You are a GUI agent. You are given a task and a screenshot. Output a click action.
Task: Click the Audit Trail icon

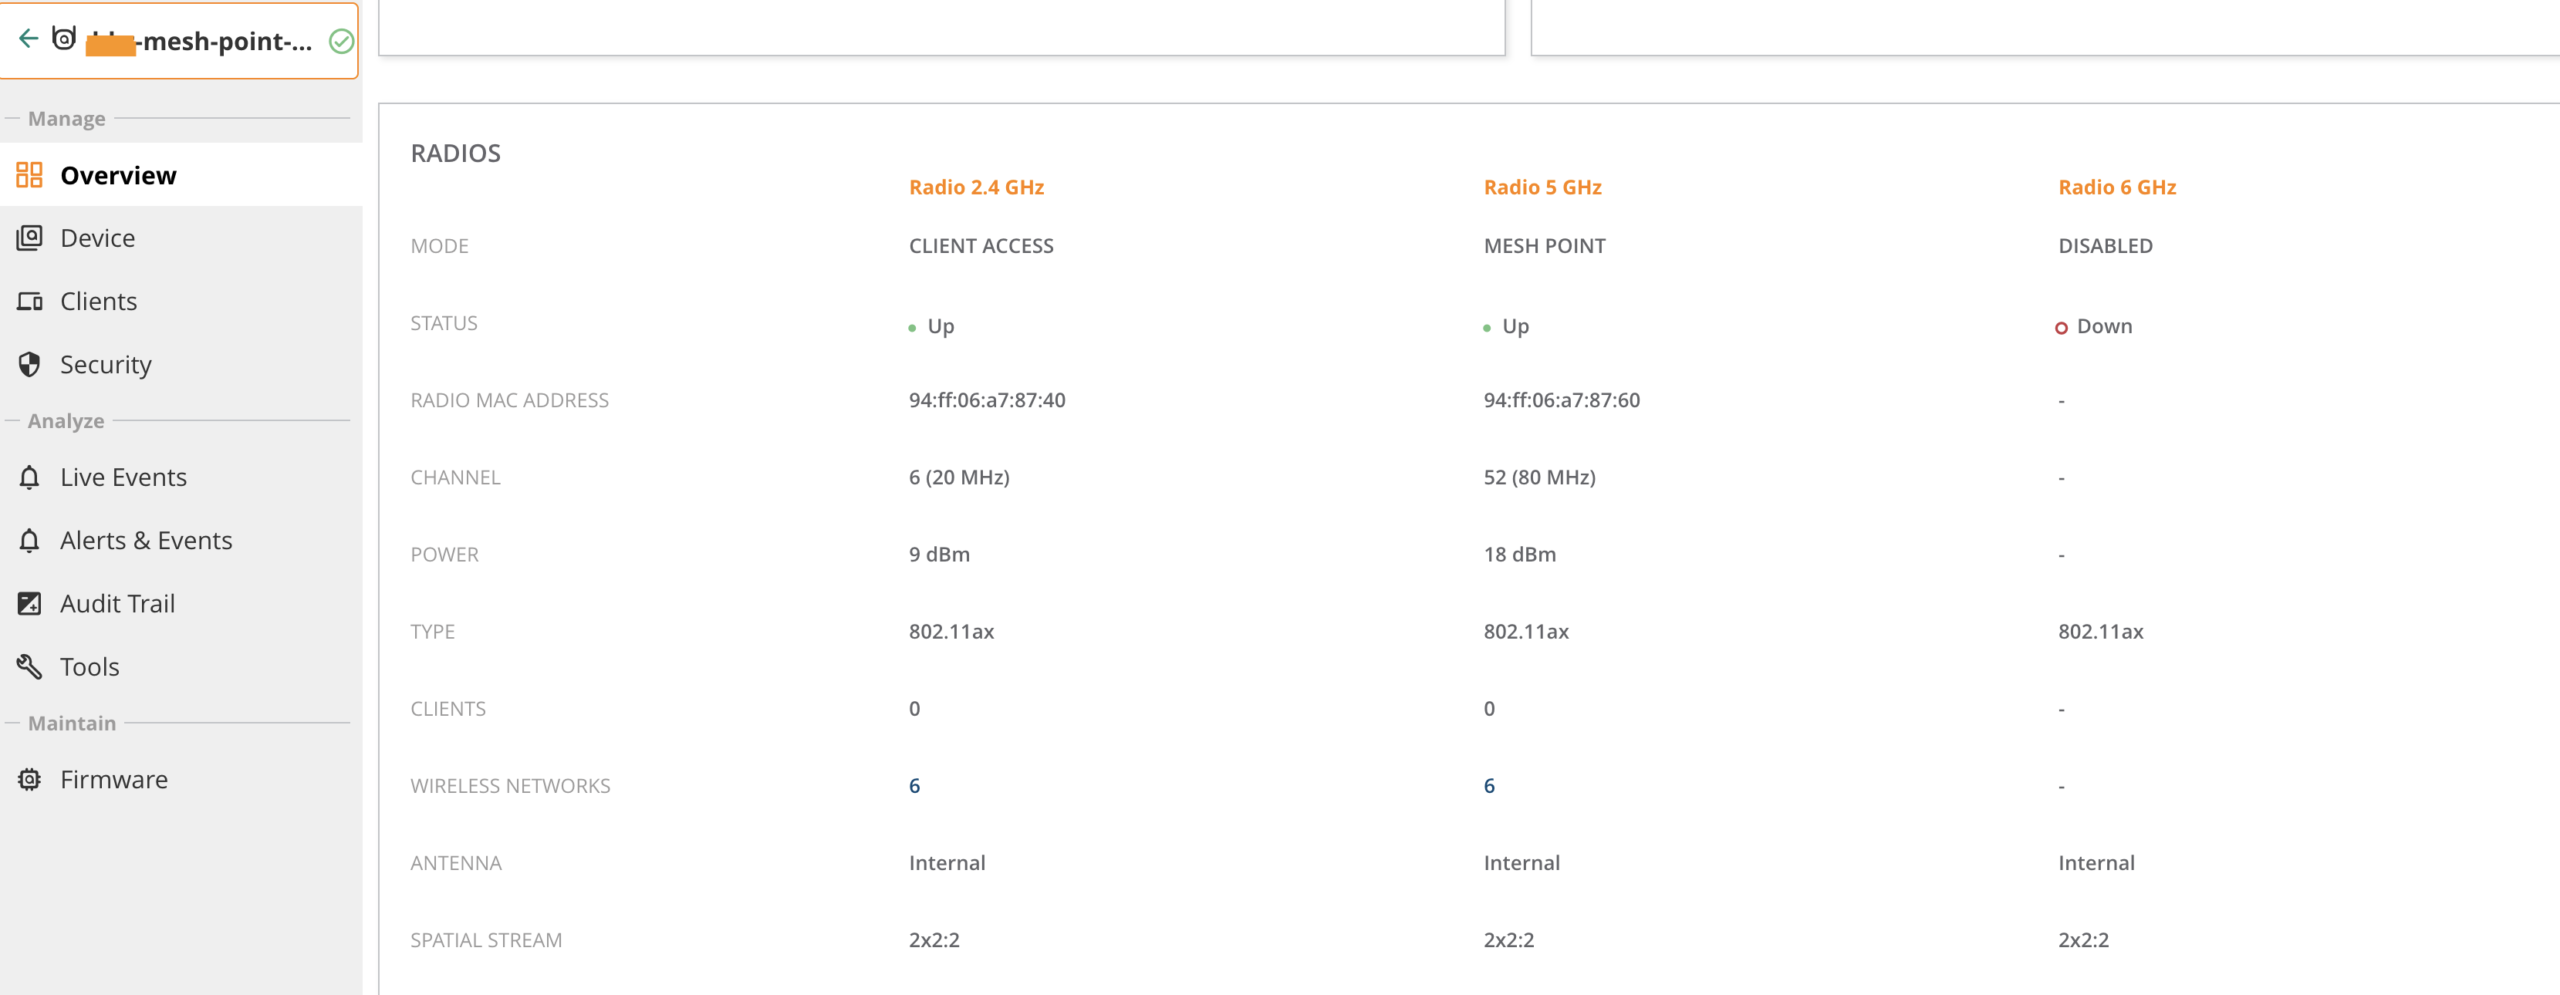[29, 604]
